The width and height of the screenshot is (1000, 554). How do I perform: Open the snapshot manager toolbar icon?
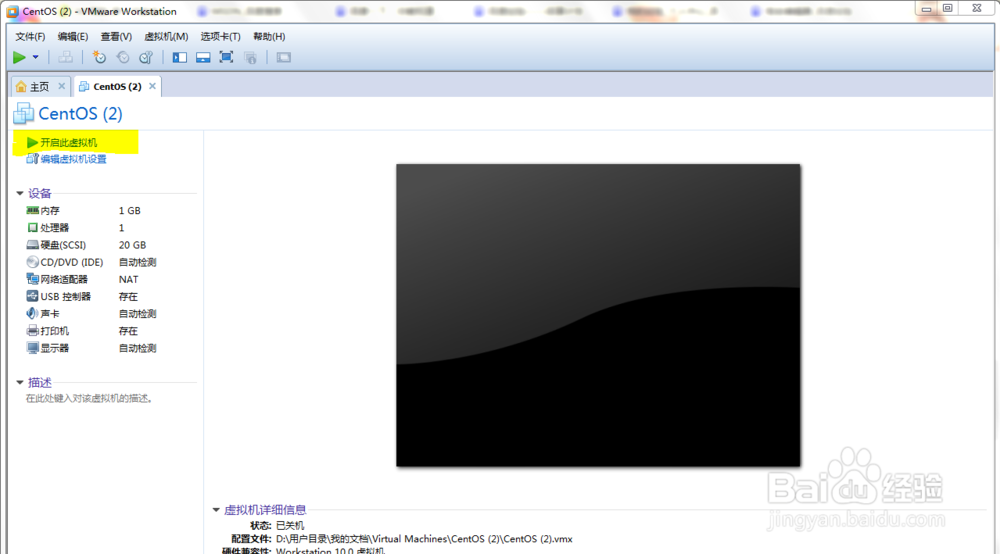tap(146, 57)
